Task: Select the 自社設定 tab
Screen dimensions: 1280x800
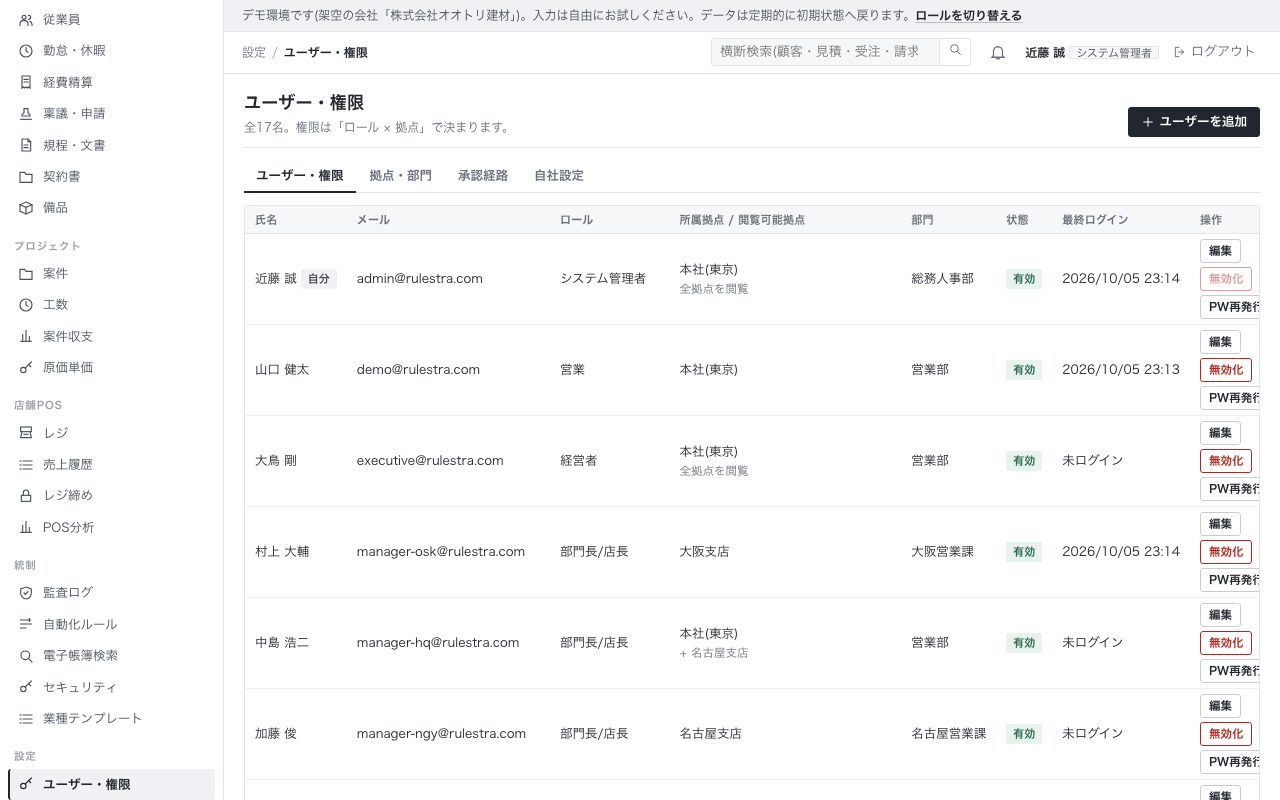Action: tap(559, 175)
